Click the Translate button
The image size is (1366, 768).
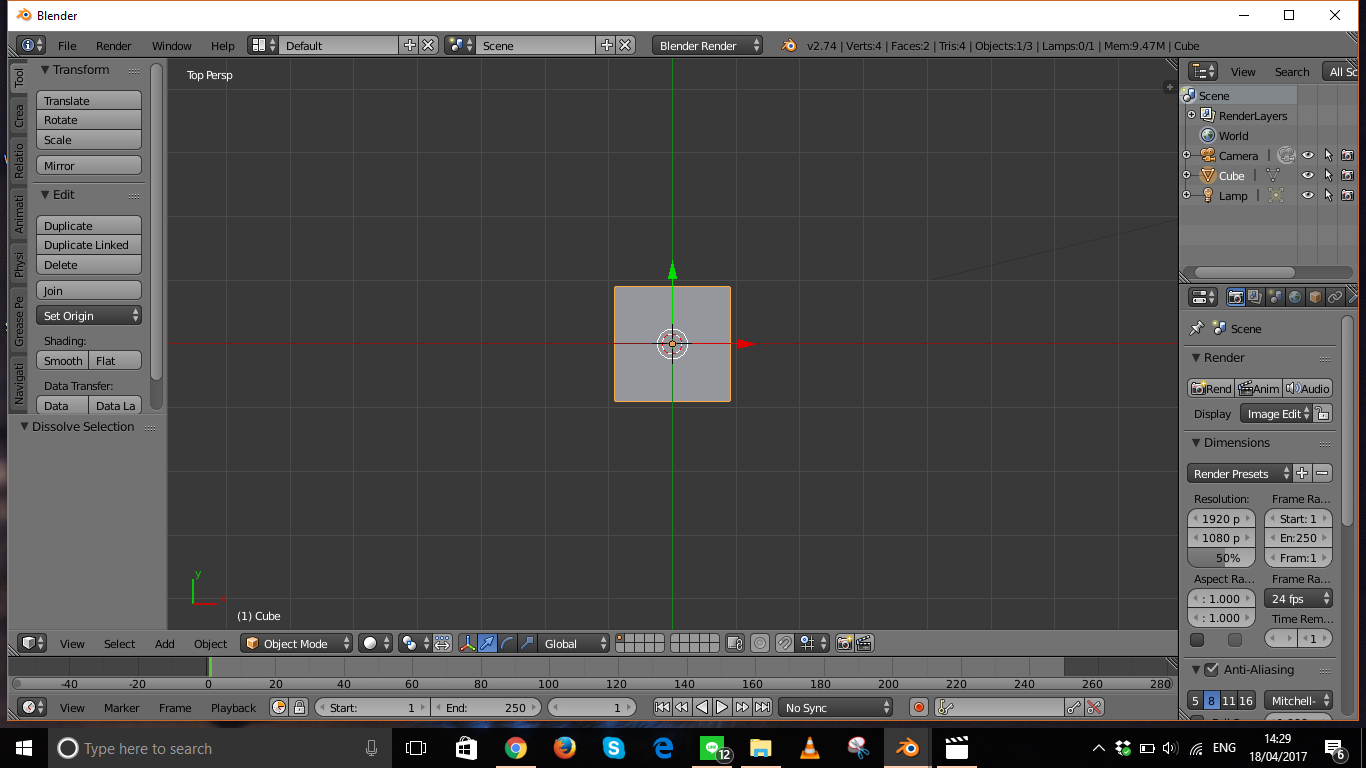[89, 100]
